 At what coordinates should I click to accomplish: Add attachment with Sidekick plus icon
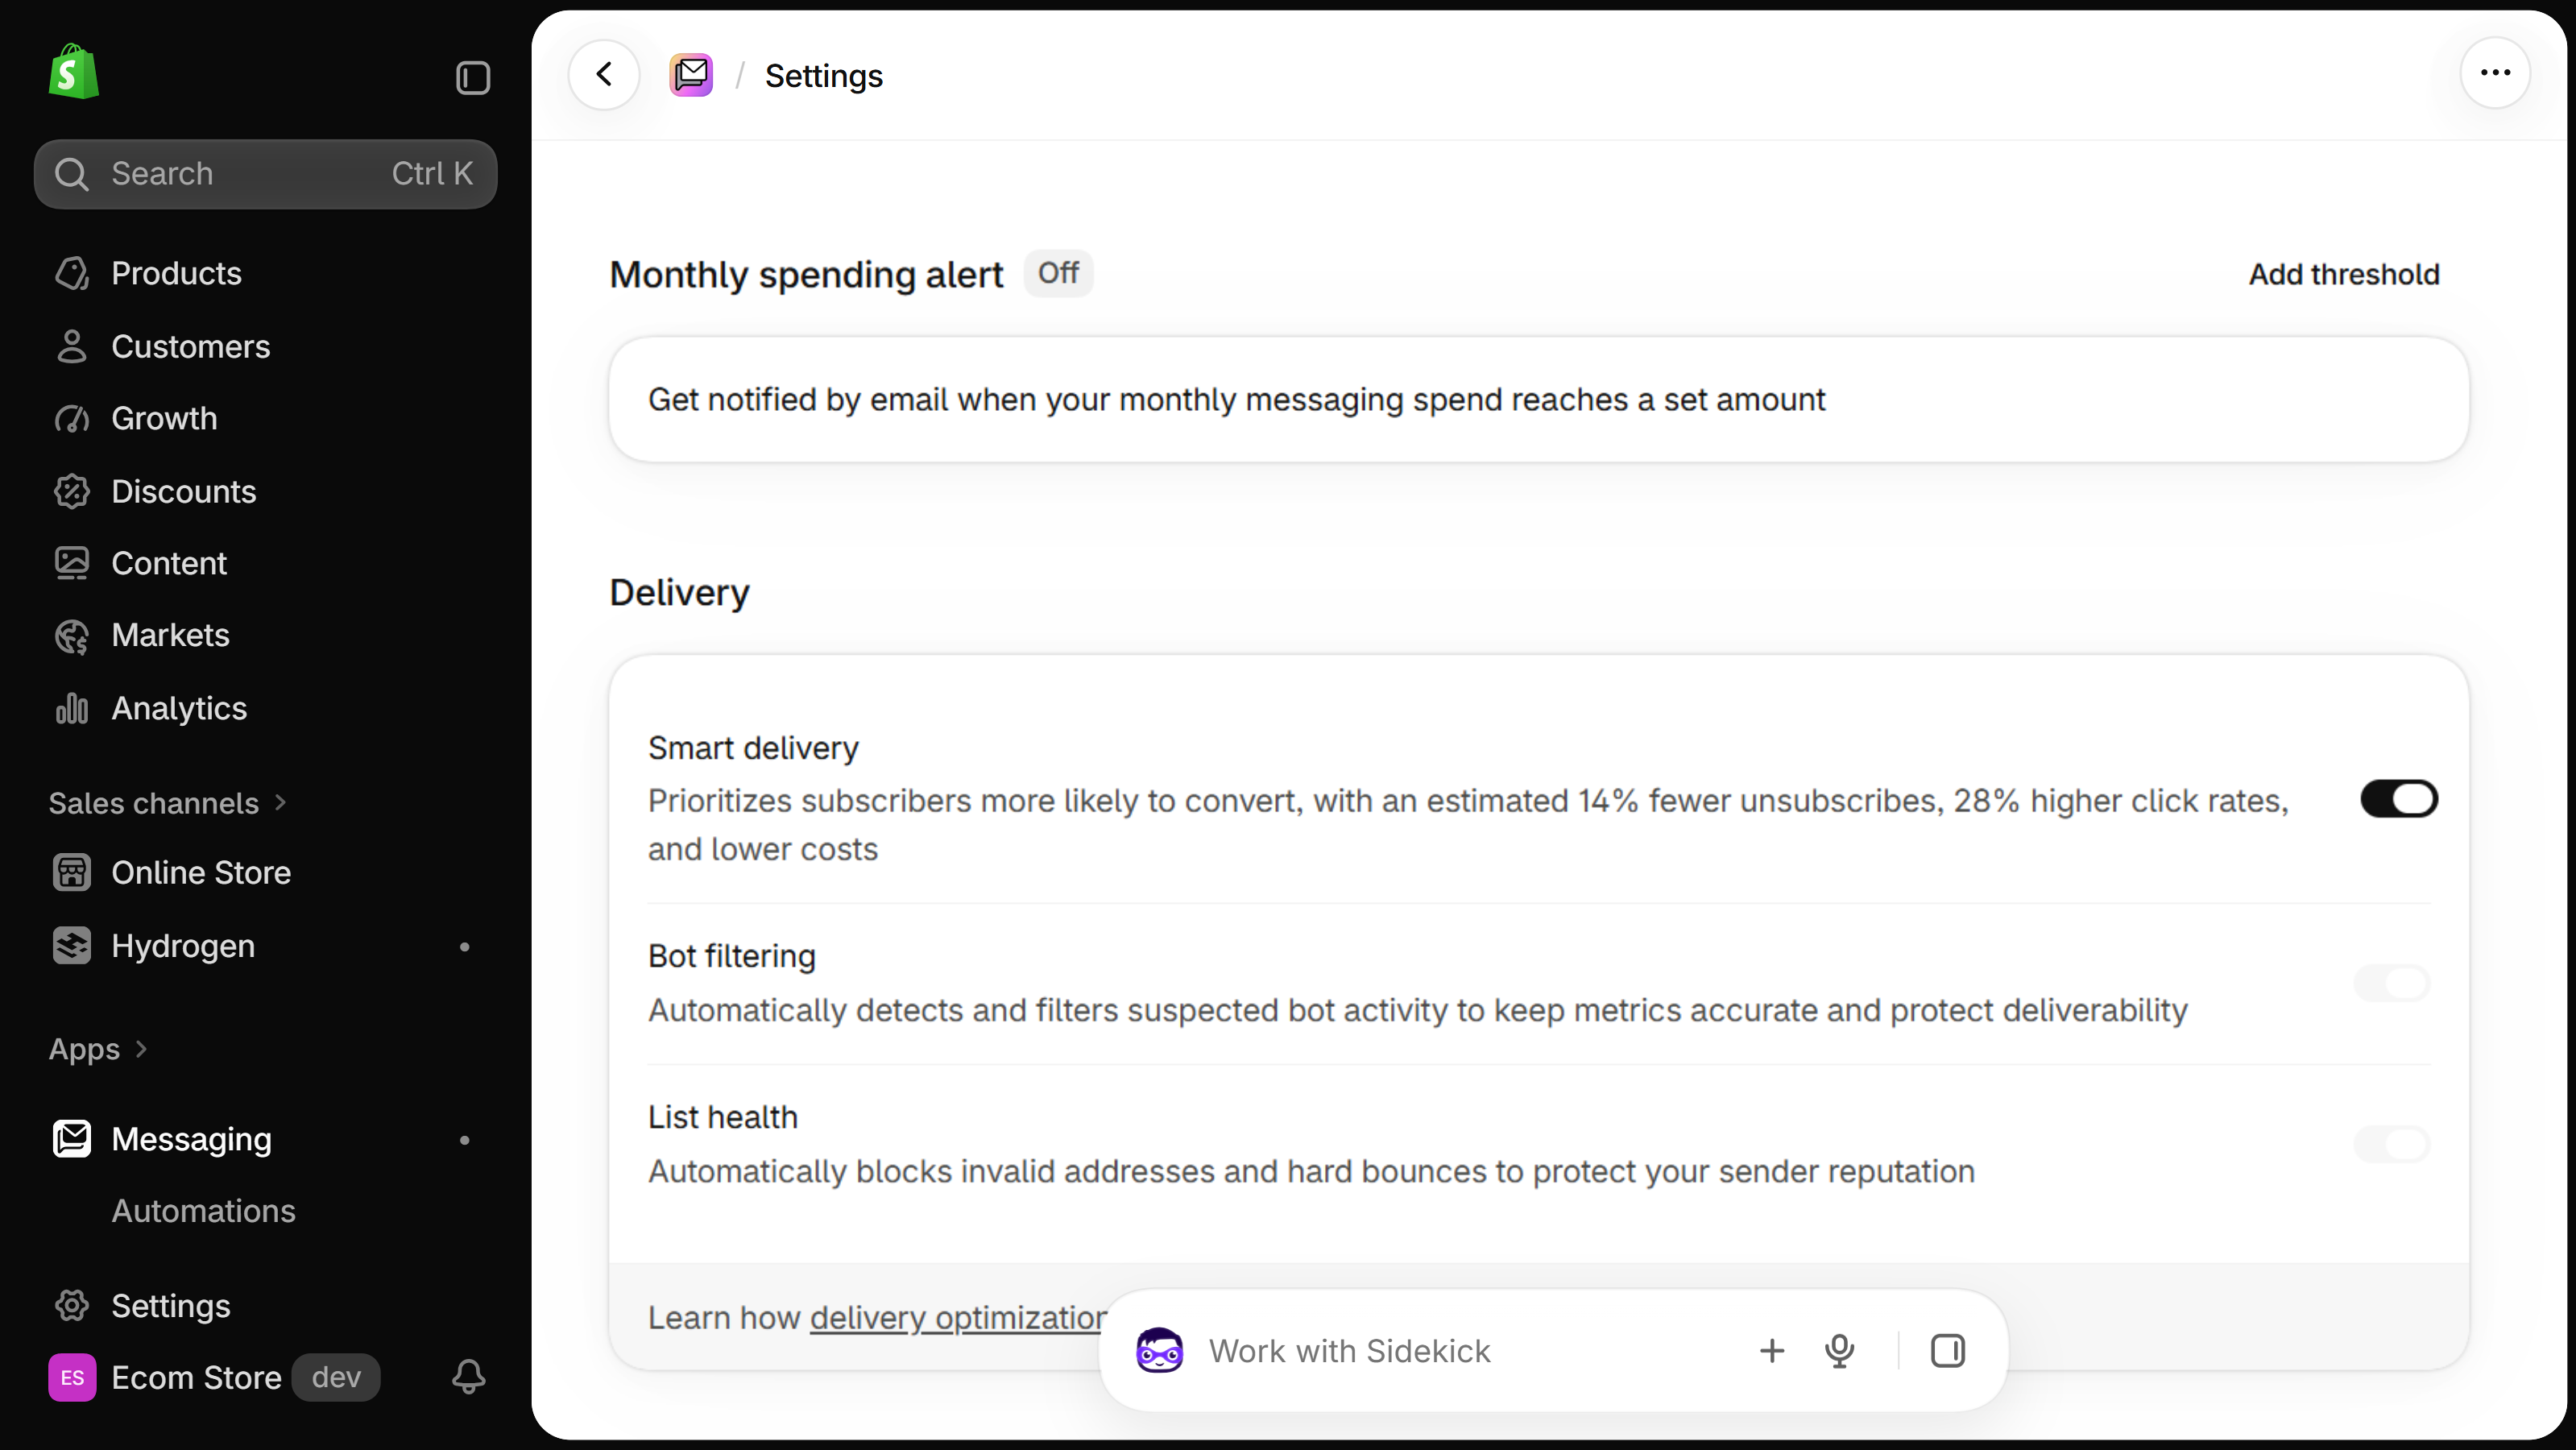(x=1771, y=1351)
